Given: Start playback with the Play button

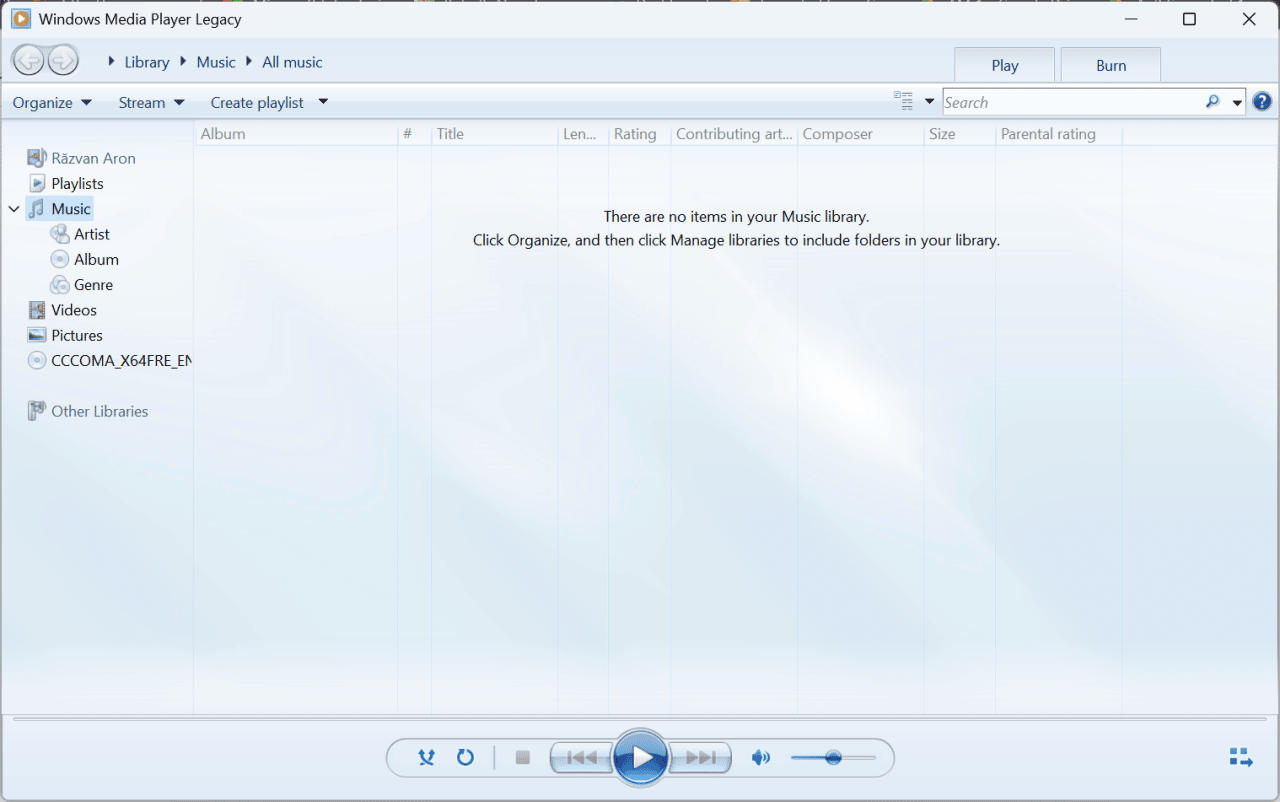Looking at the screenshot, I should [x=640, y=758].
